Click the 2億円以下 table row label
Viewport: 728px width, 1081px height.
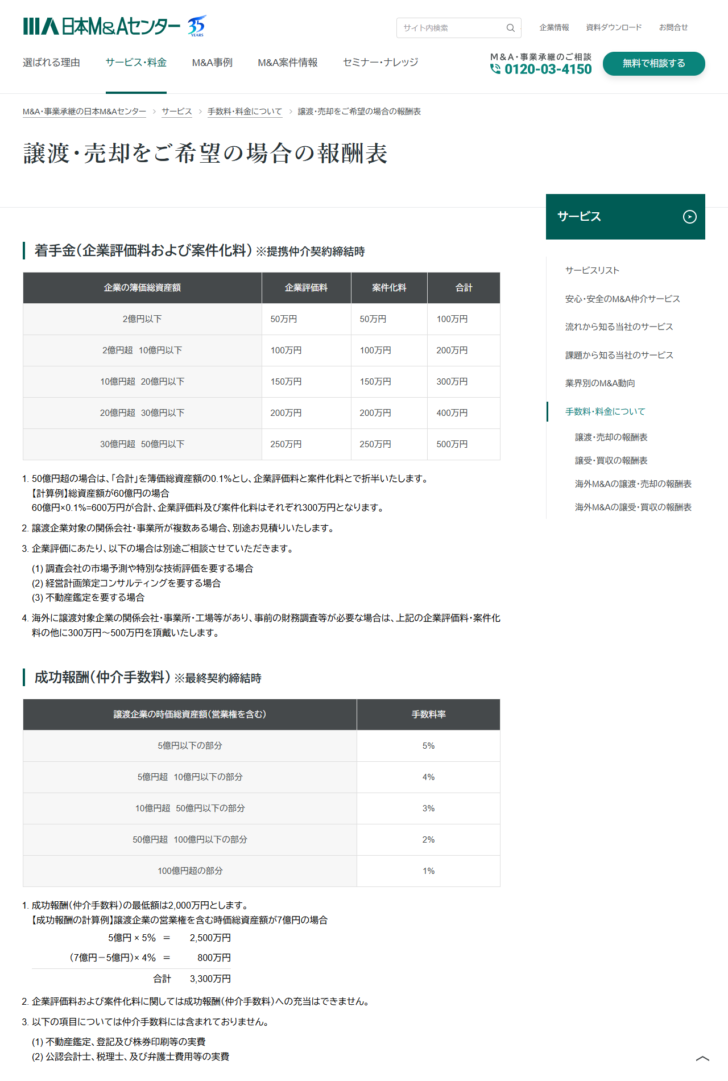click(x=142, y=319)
